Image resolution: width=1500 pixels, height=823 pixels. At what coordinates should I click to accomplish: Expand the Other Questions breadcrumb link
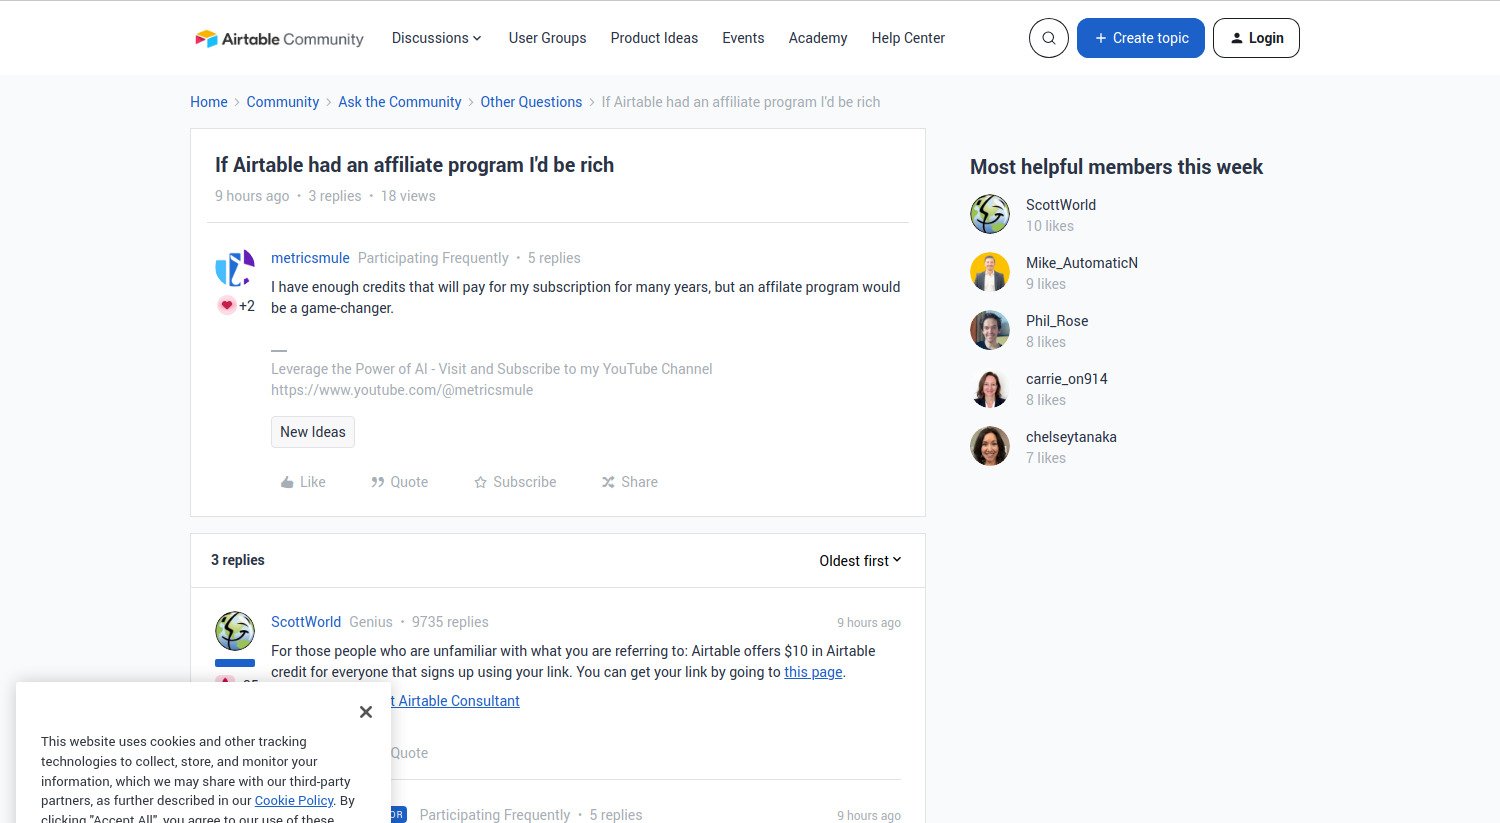tap(531, 101)
